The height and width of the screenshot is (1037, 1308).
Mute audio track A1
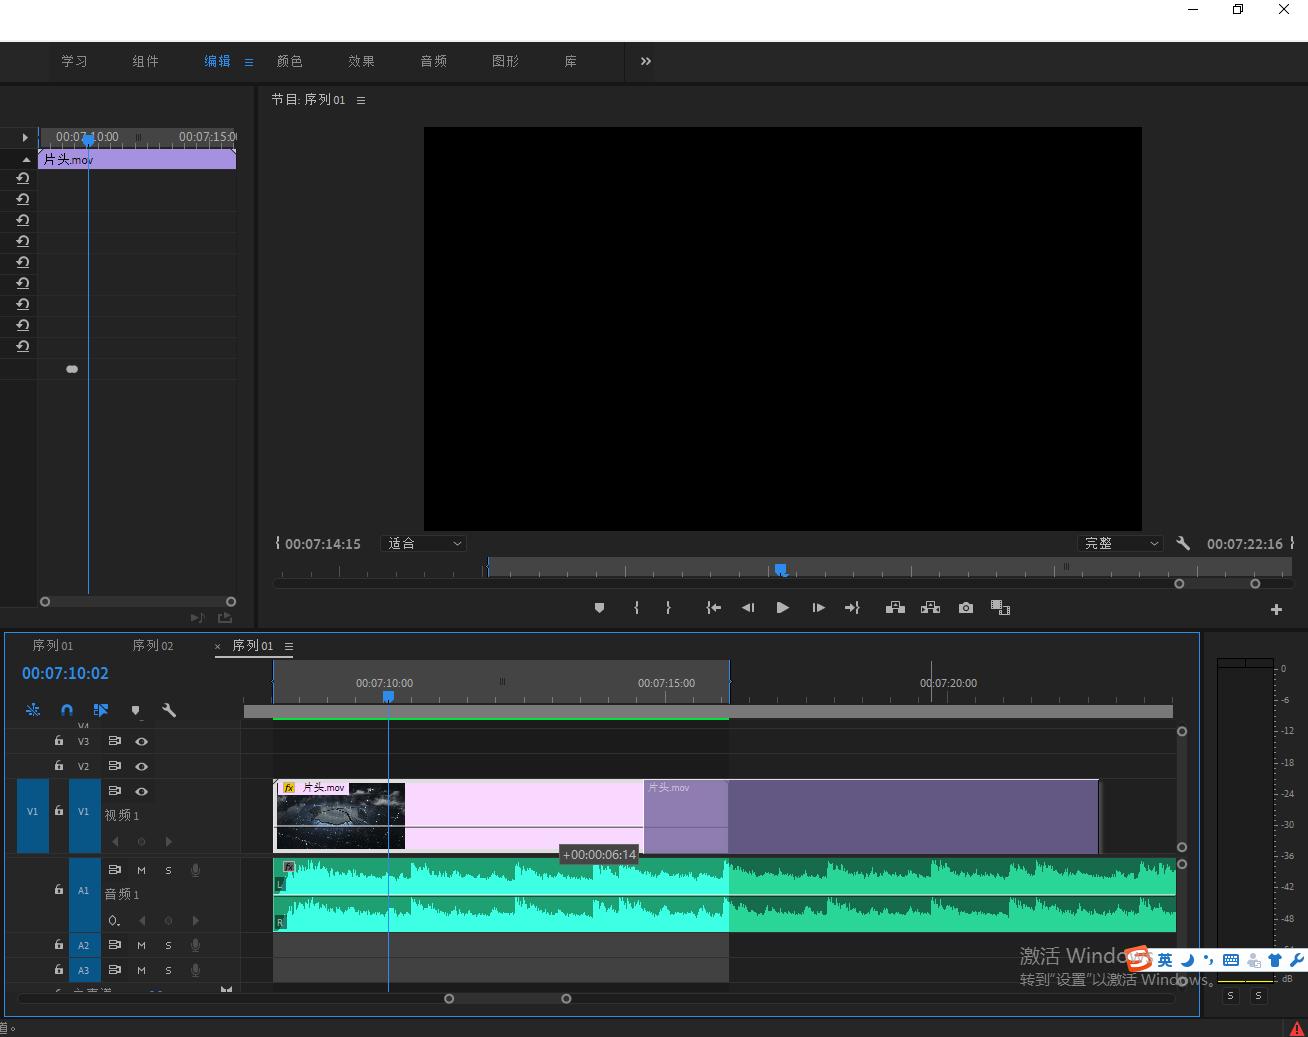(x=141, y=870)
